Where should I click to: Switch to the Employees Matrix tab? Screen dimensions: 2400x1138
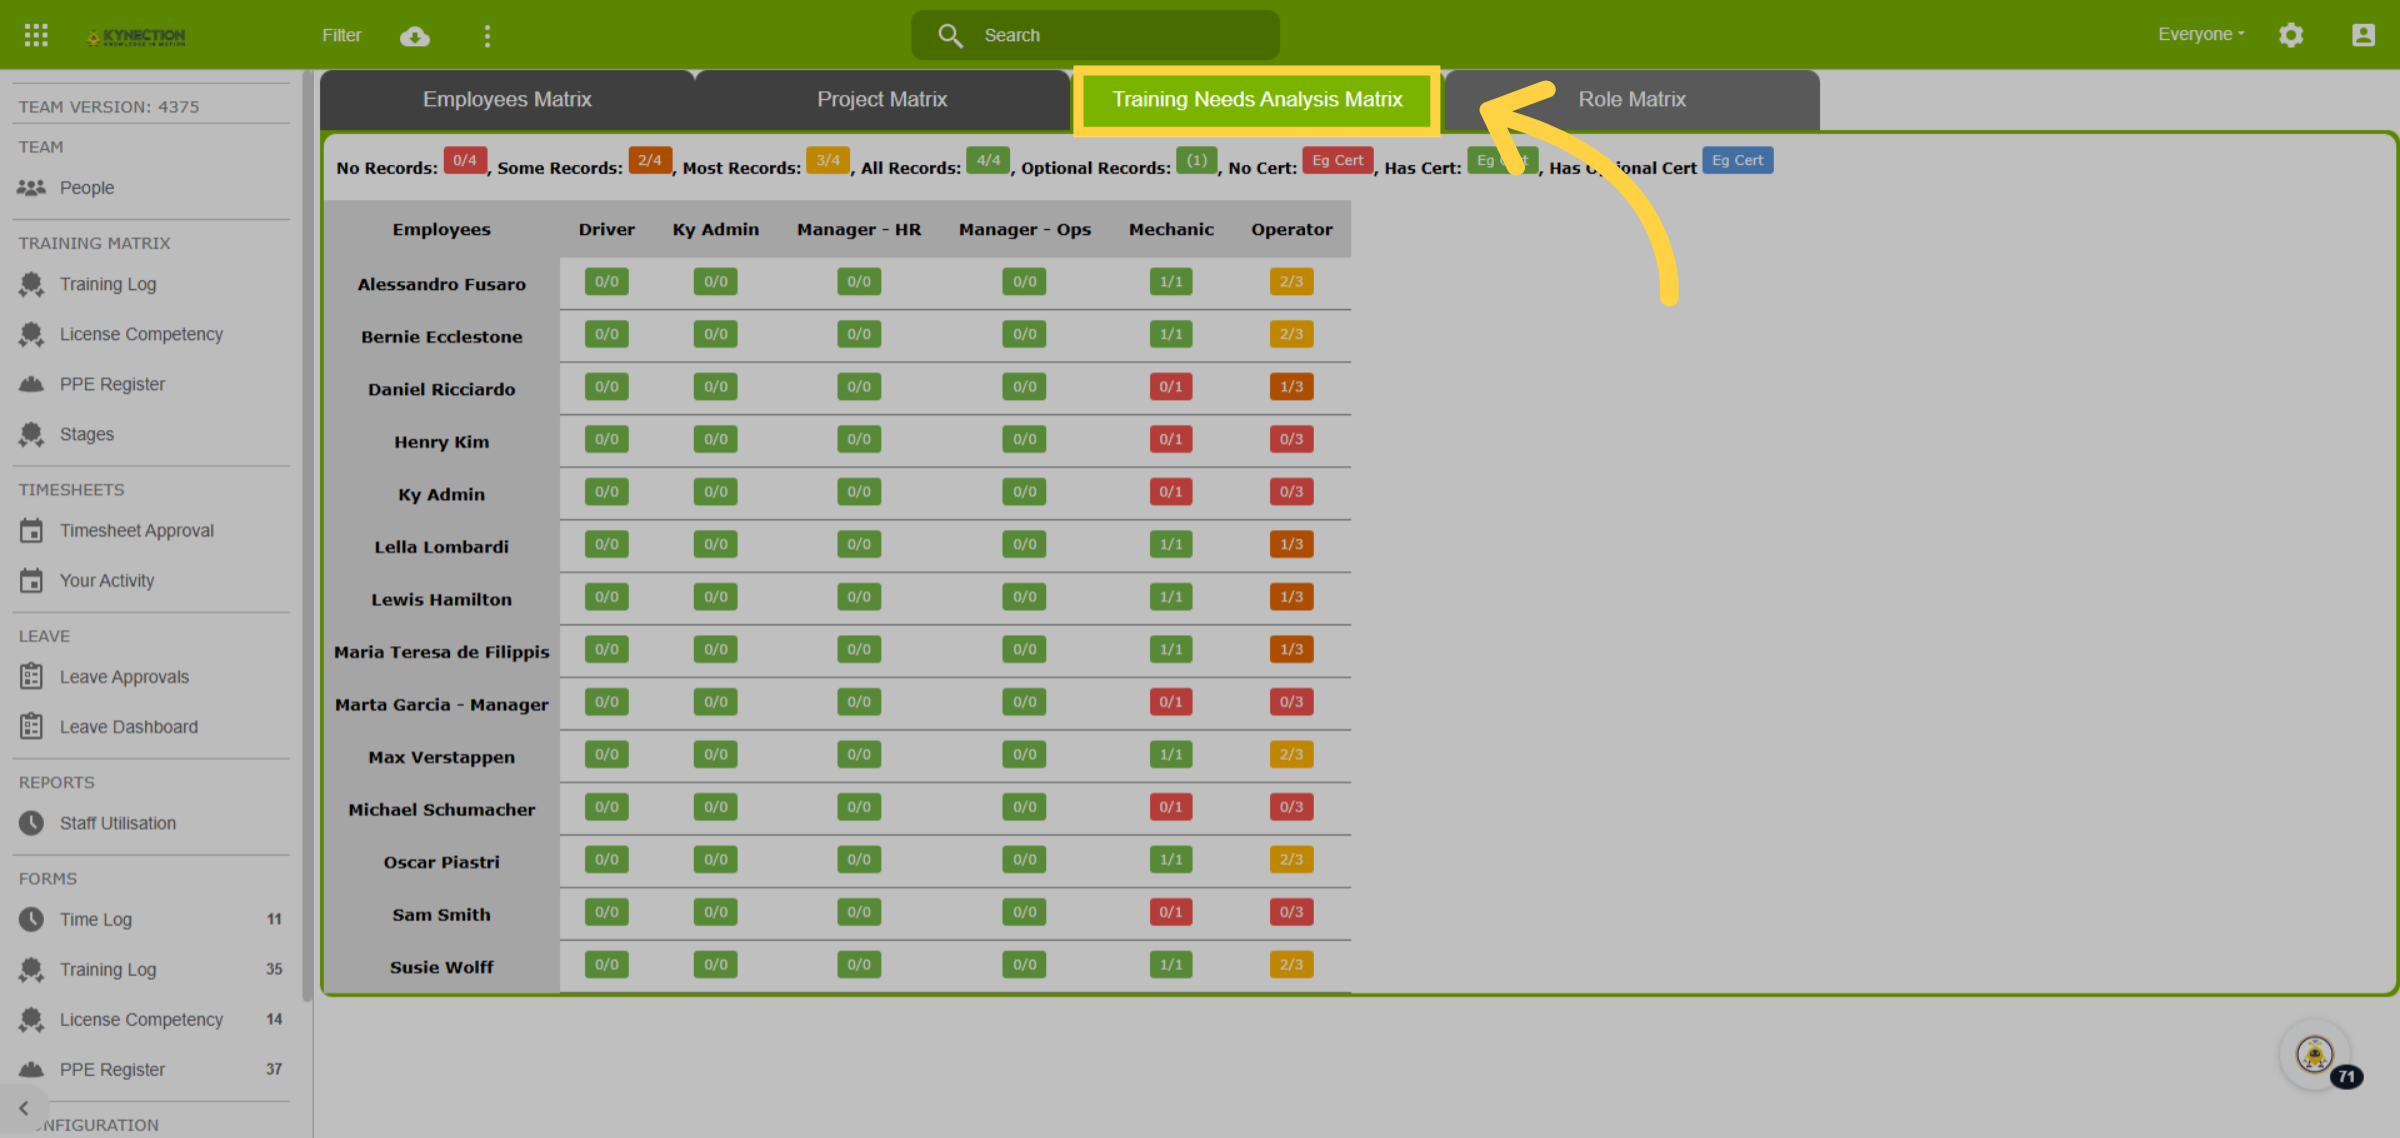pos(507,99)
